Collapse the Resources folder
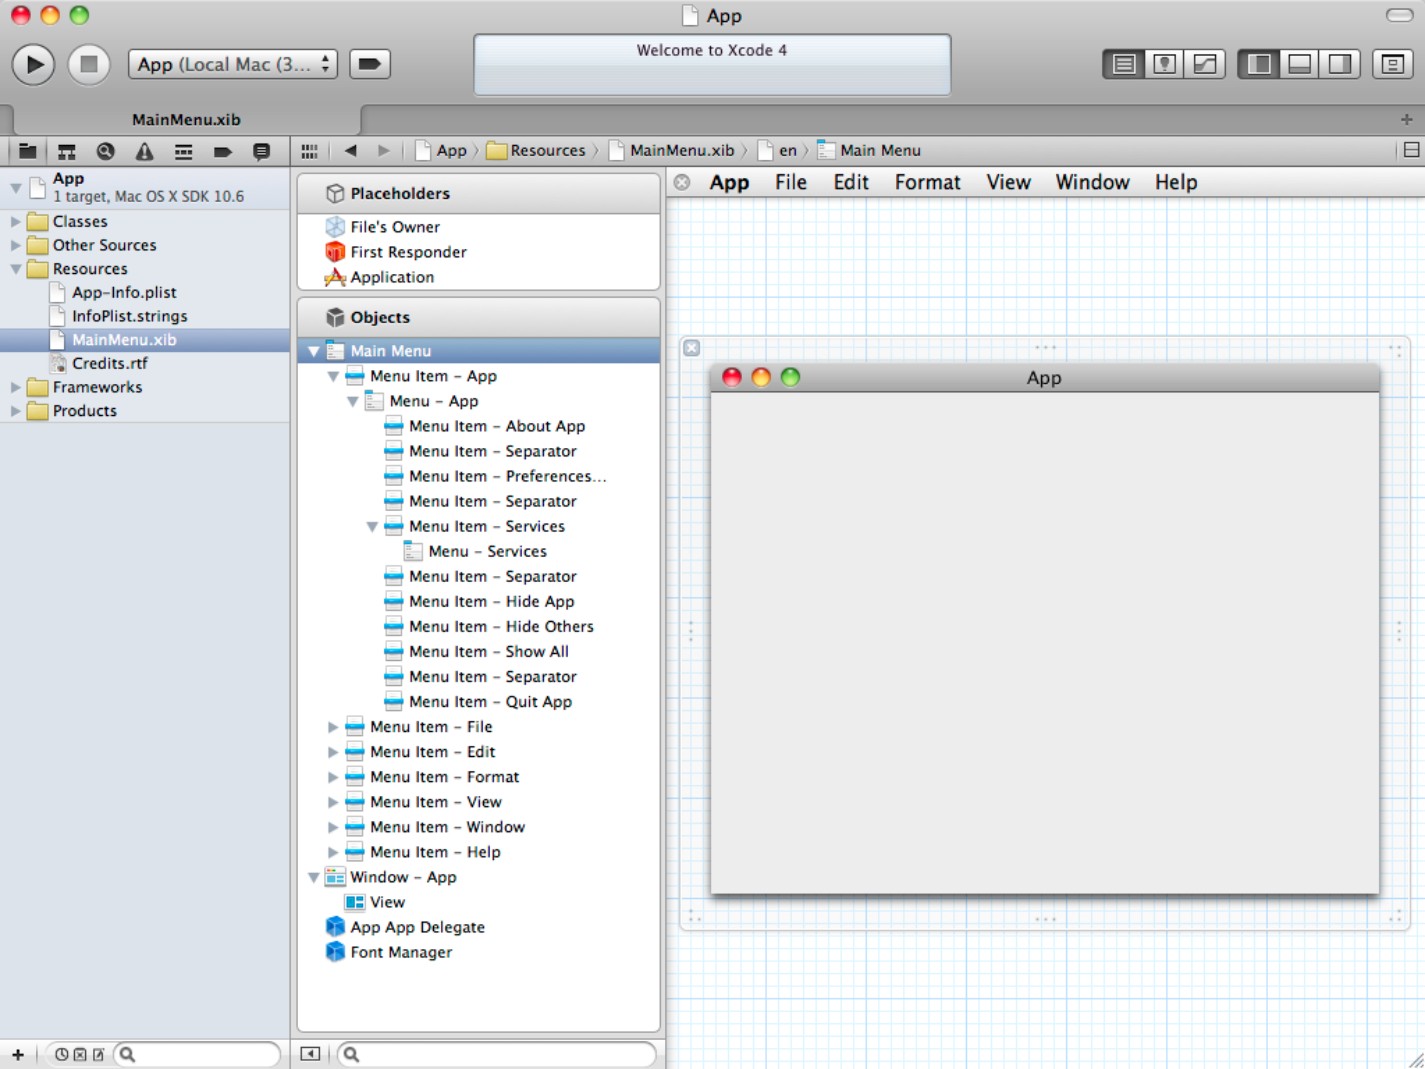The image size is (1425, 1069). pos(15,269)
